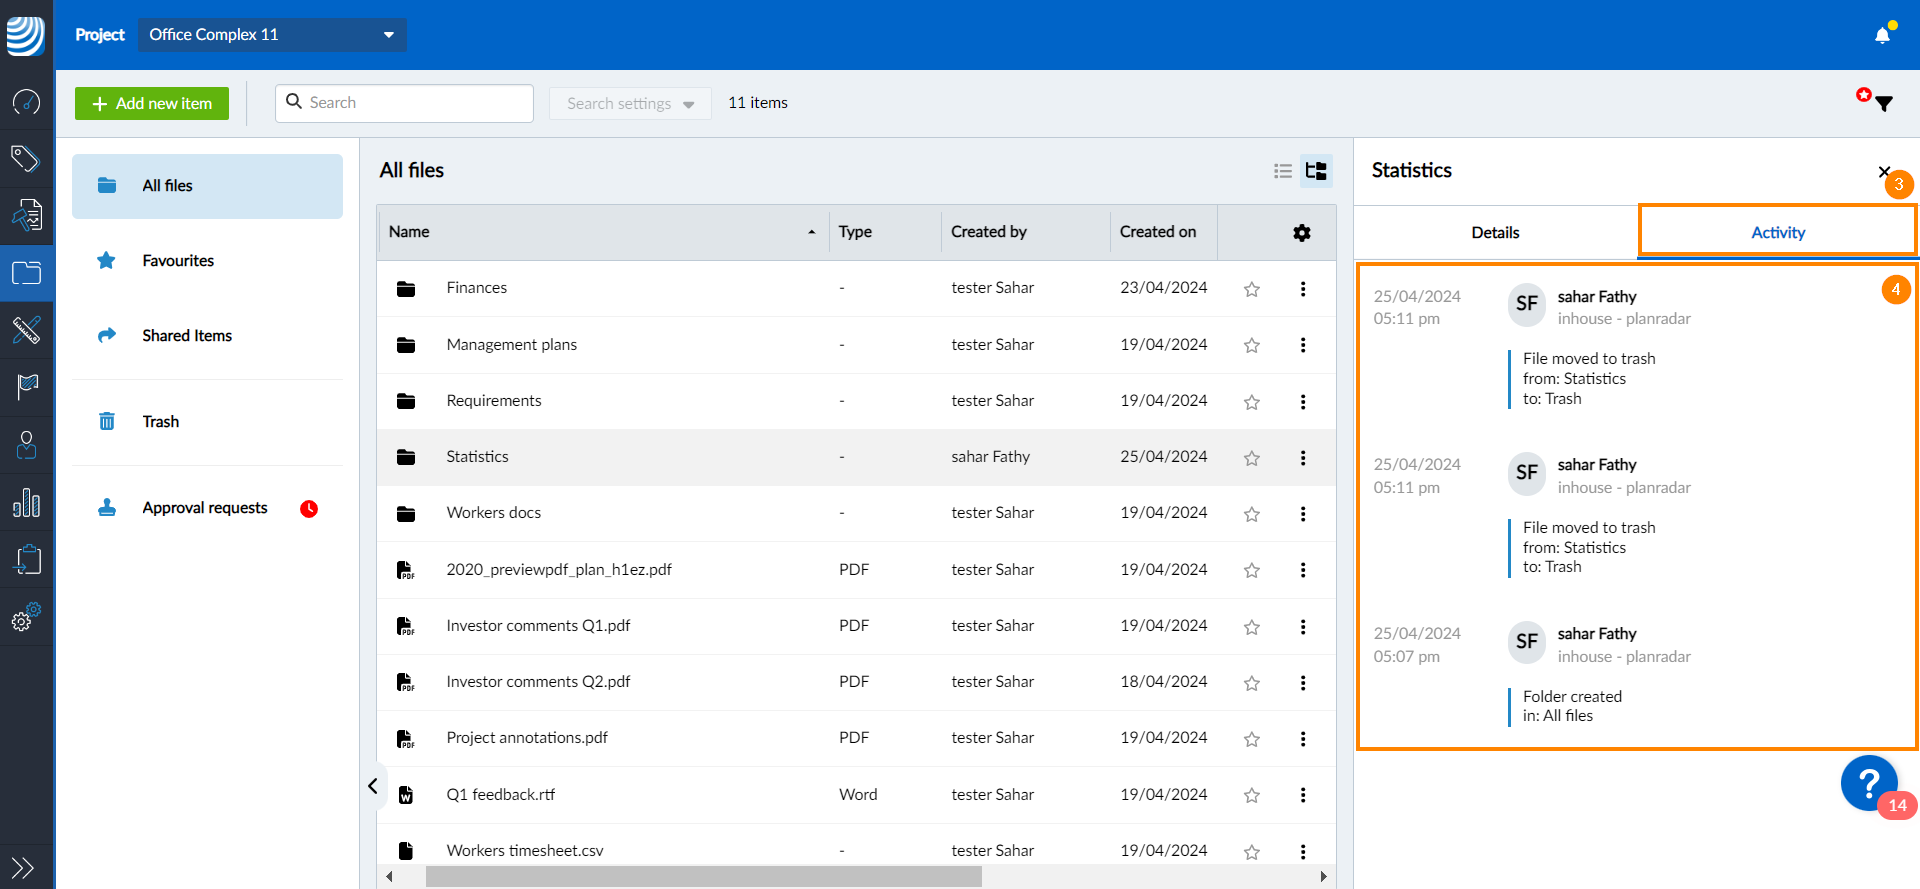This screenshot has width=1920, height=889.
Task: Open the notifications bell icon
Action: coord(1882,35)
